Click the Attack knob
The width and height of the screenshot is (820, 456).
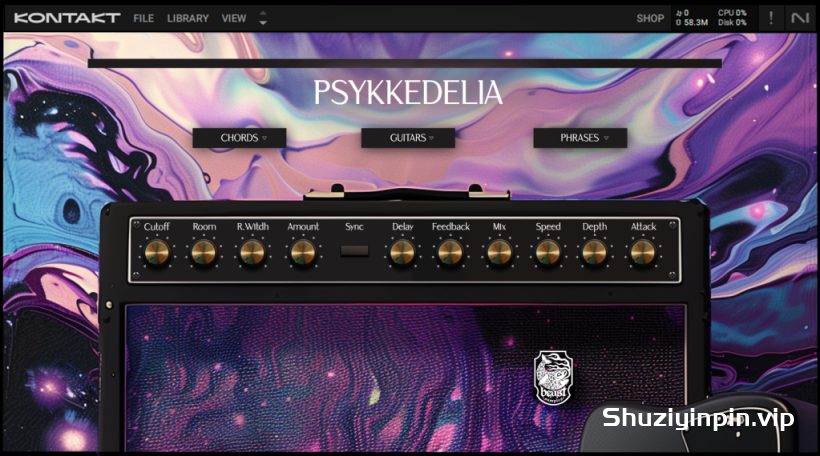tap(643, 253)
